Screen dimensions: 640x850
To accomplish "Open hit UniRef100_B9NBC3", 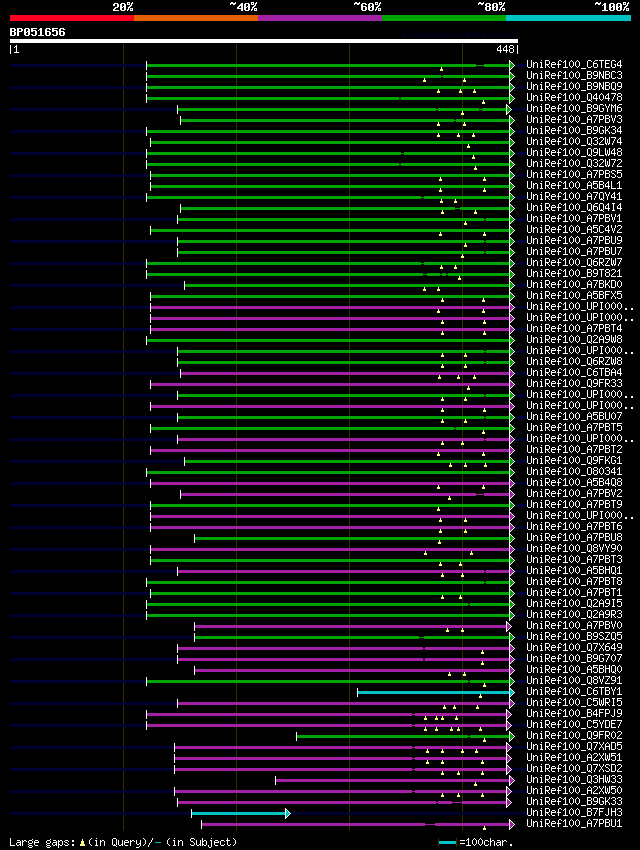I will (574, 75).
